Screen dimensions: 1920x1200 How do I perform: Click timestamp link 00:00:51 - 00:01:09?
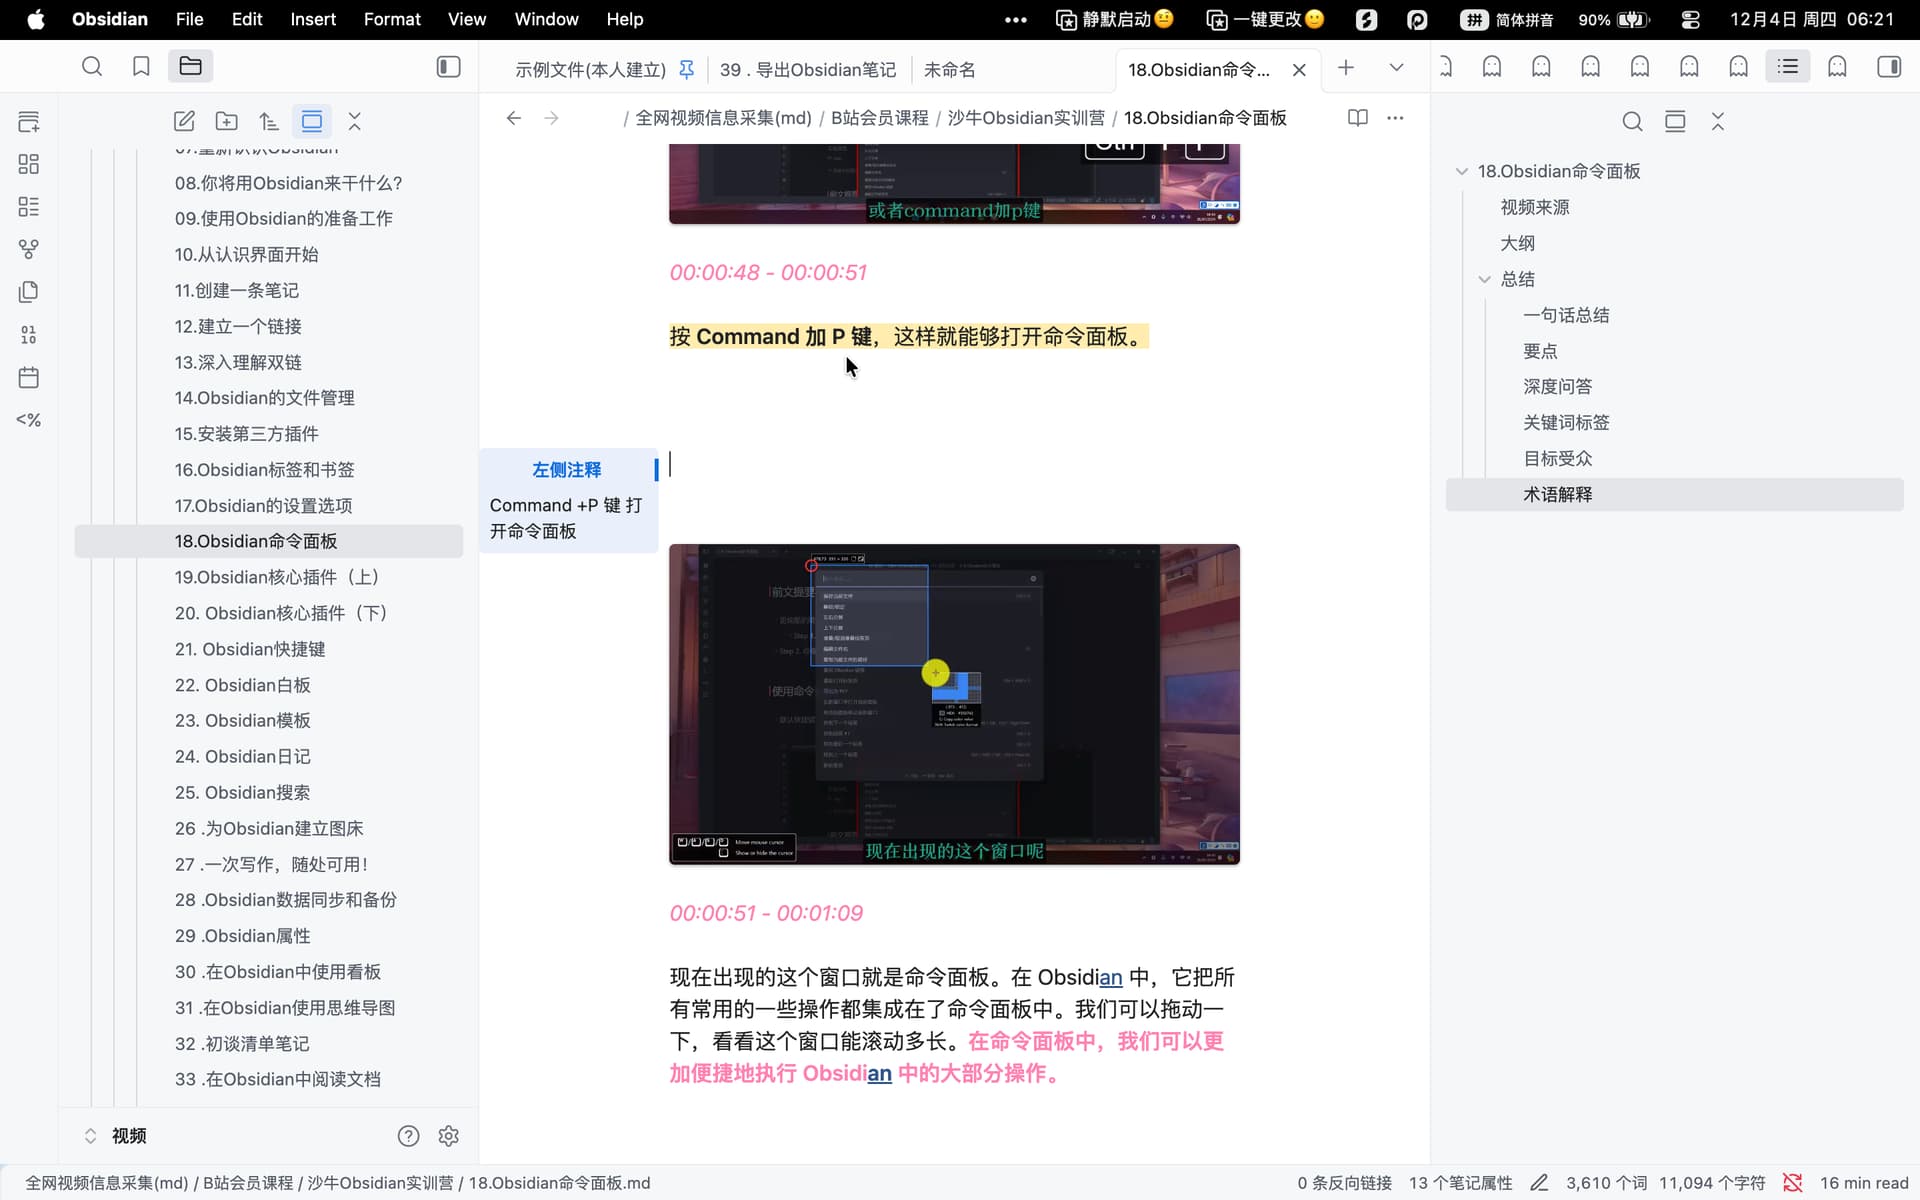(766, 913)
